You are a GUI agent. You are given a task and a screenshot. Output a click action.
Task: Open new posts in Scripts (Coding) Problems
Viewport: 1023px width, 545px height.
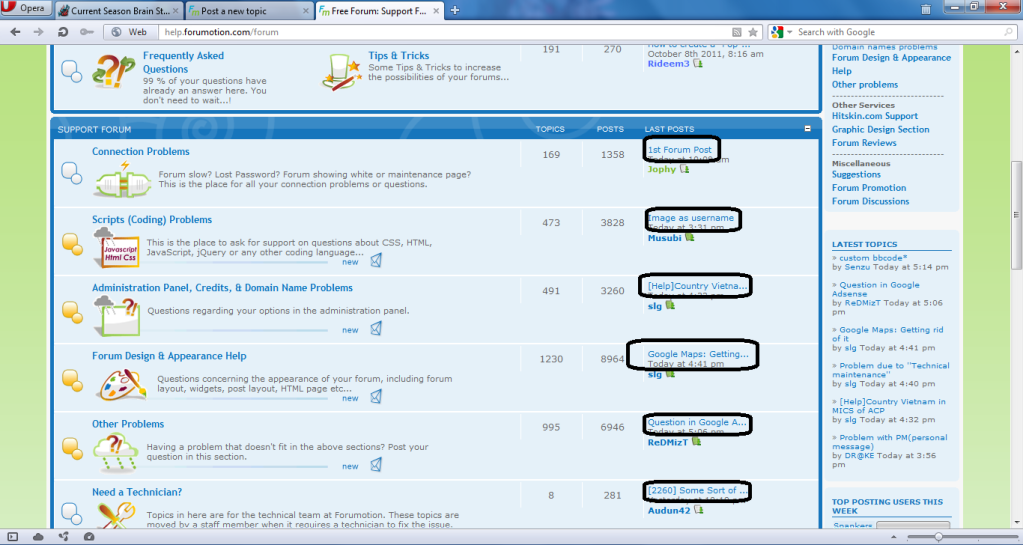point(350,262)
